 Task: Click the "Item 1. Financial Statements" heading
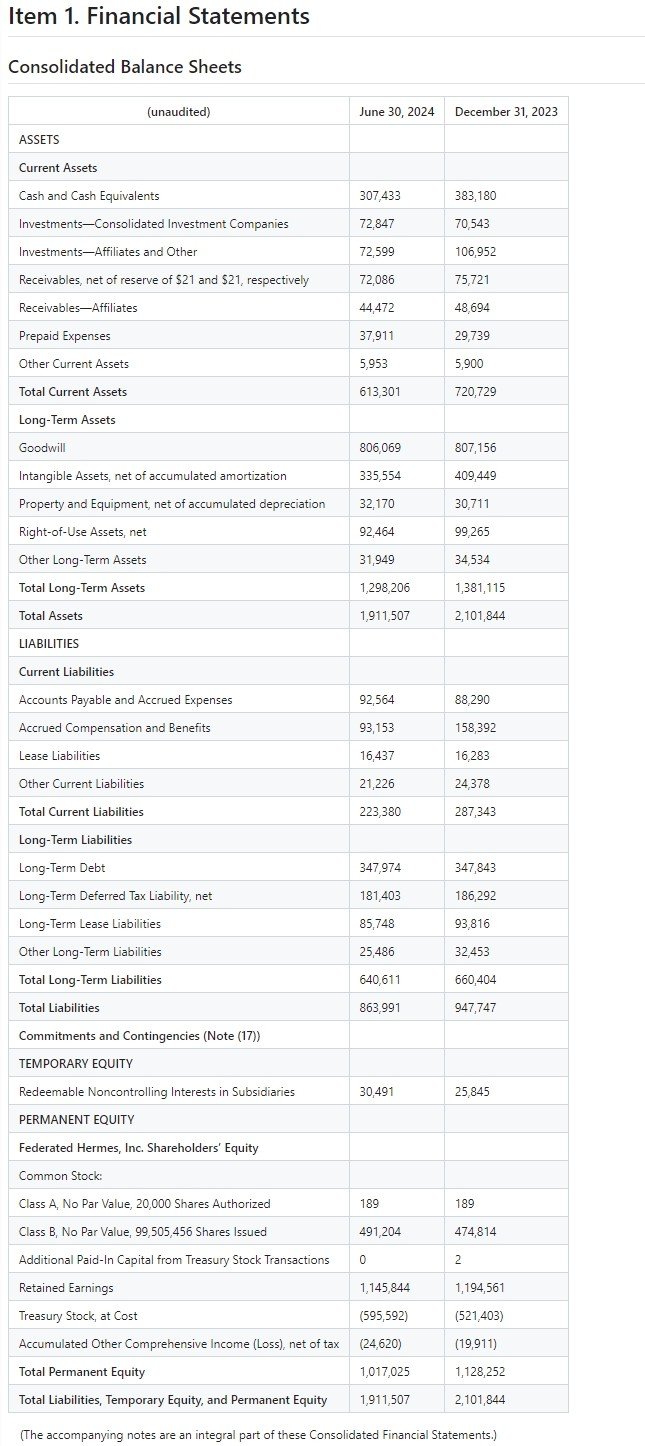tap(159, 17)
